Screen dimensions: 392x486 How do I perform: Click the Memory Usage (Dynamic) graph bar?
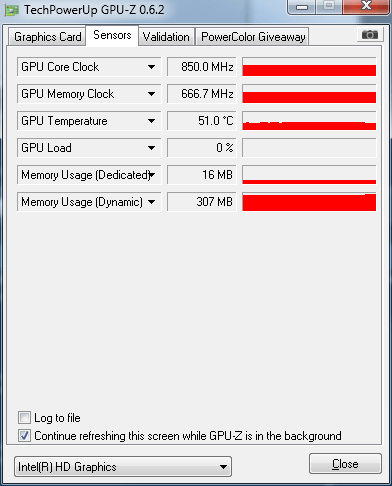pos(309,202)
